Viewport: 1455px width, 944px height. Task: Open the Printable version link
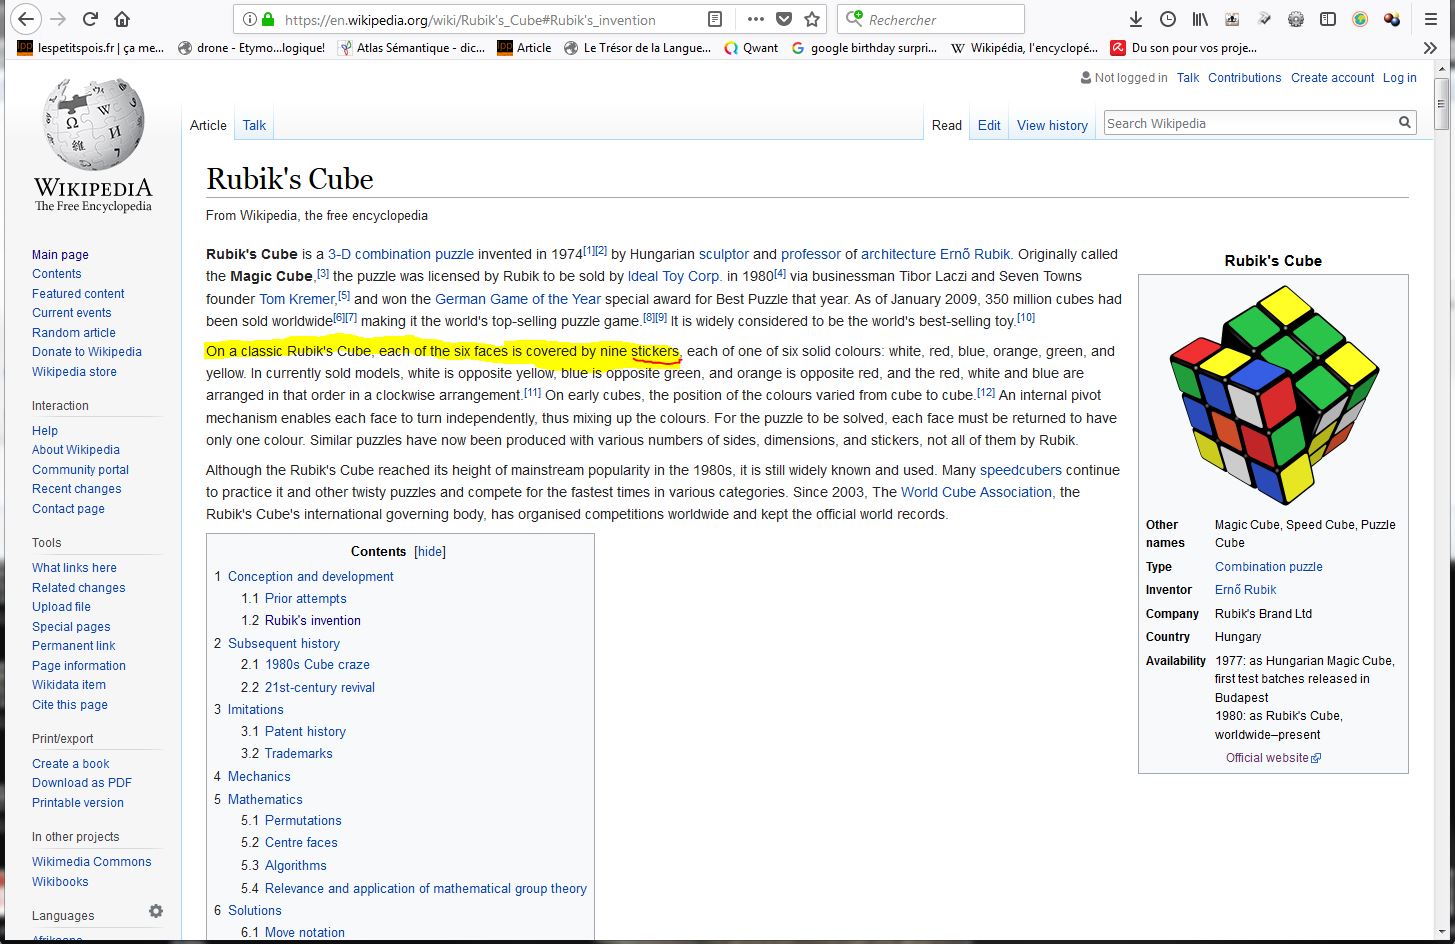pyautogui.click(x=78, y=803)
